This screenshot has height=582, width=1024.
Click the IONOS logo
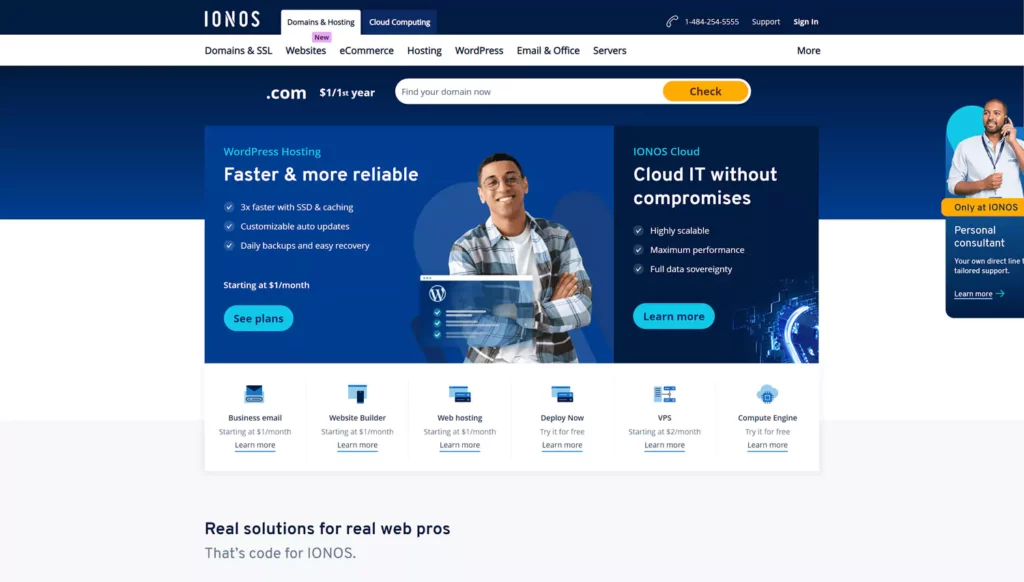tap(232, 20)
